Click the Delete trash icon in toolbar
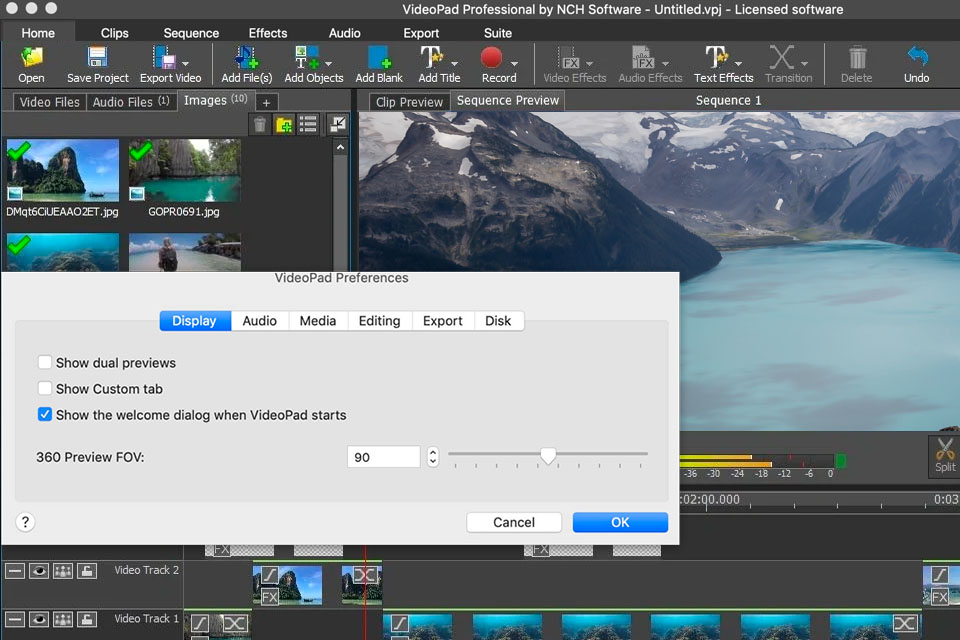Screen dimensions: 960x640 (857, 58)
